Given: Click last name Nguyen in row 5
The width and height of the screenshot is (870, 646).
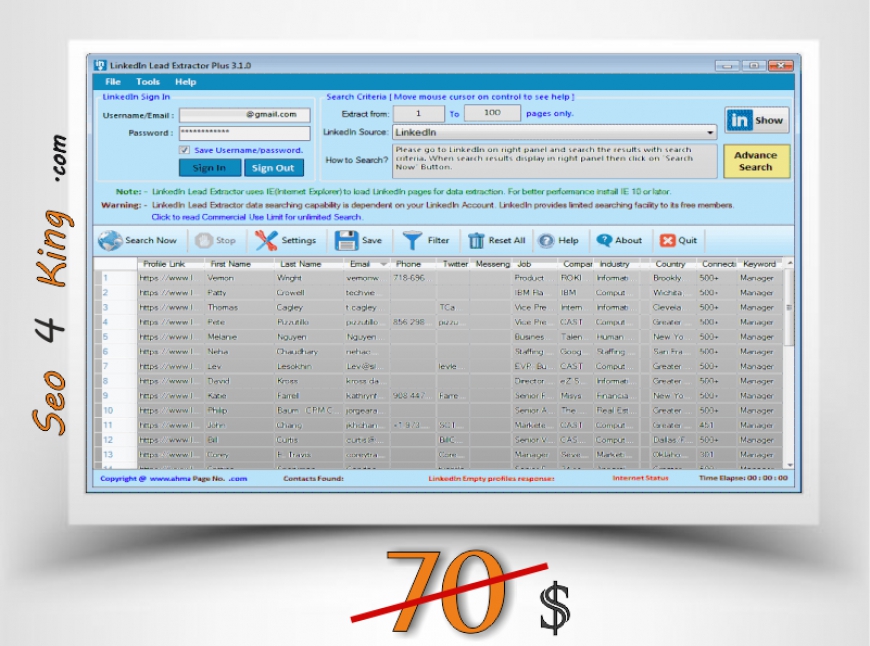Looking at the screenshot, I should point(292,337).
